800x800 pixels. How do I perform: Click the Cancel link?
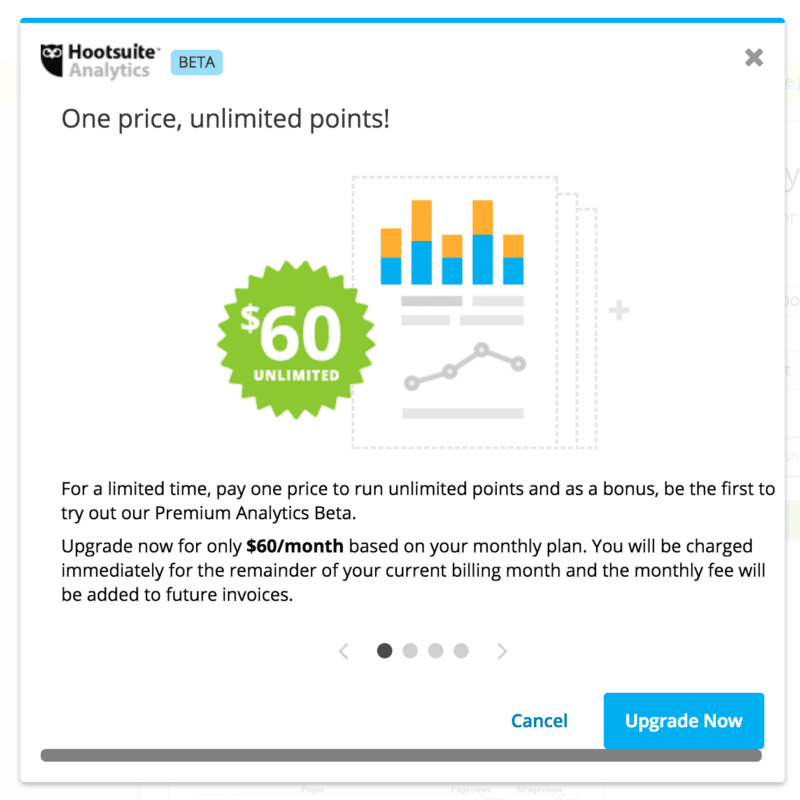click(539, 721)
